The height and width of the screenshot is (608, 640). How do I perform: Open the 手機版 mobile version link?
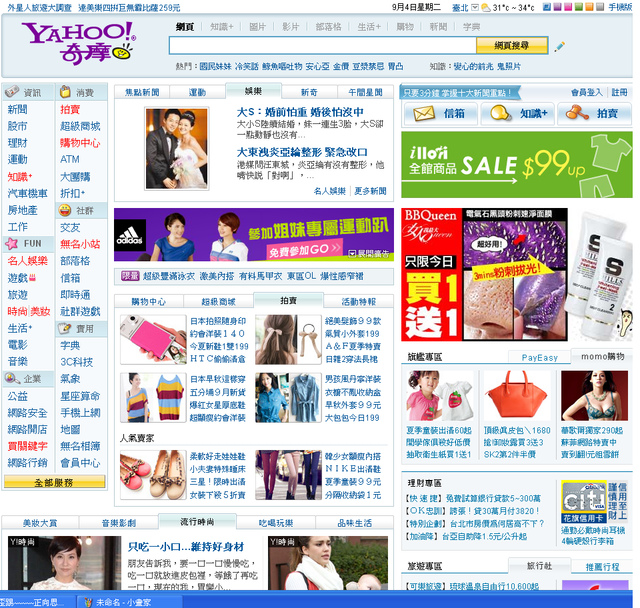click(620, 7)
